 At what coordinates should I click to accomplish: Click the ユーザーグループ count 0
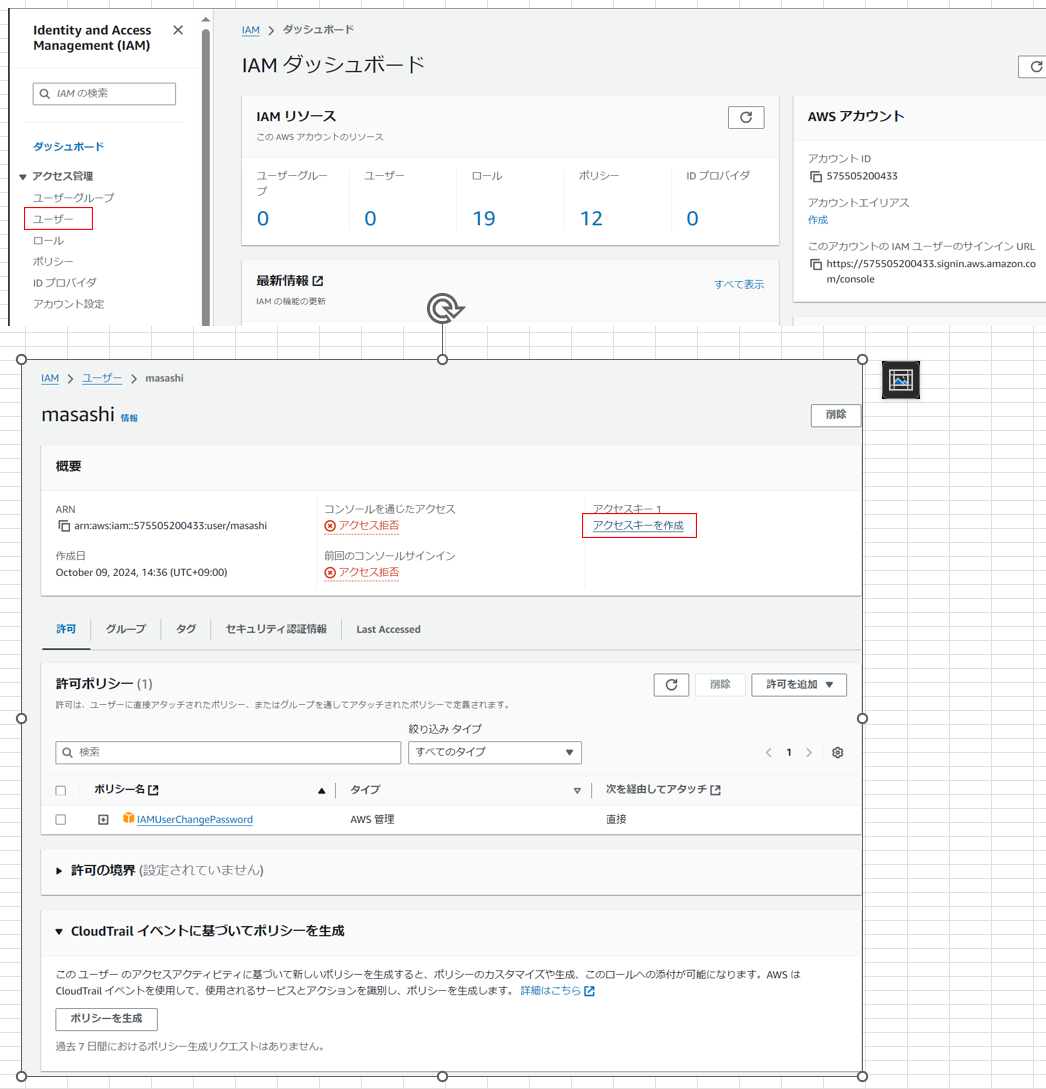tap(263, 218)
